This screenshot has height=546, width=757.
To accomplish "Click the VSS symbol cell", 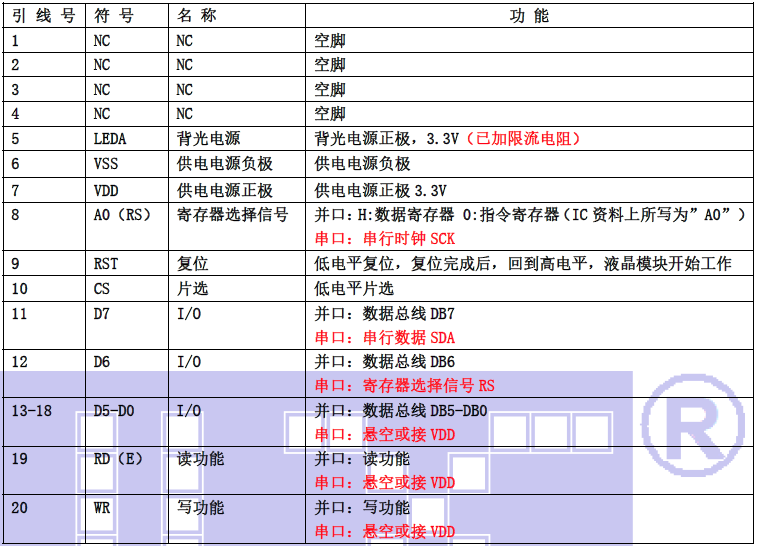I will (x=105, y=164).
